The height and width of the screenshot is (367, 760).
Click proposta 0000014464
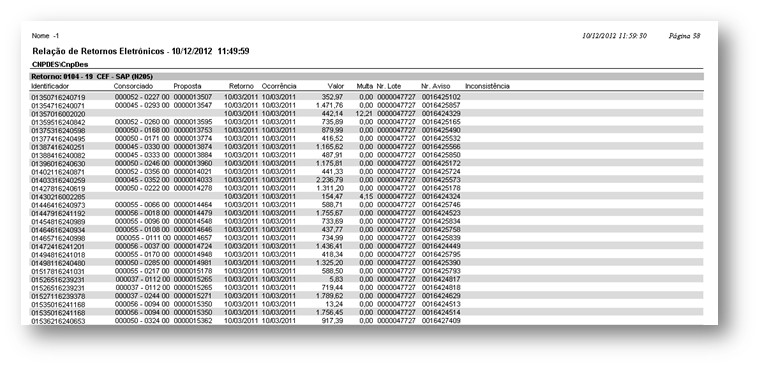click(193, 205)
